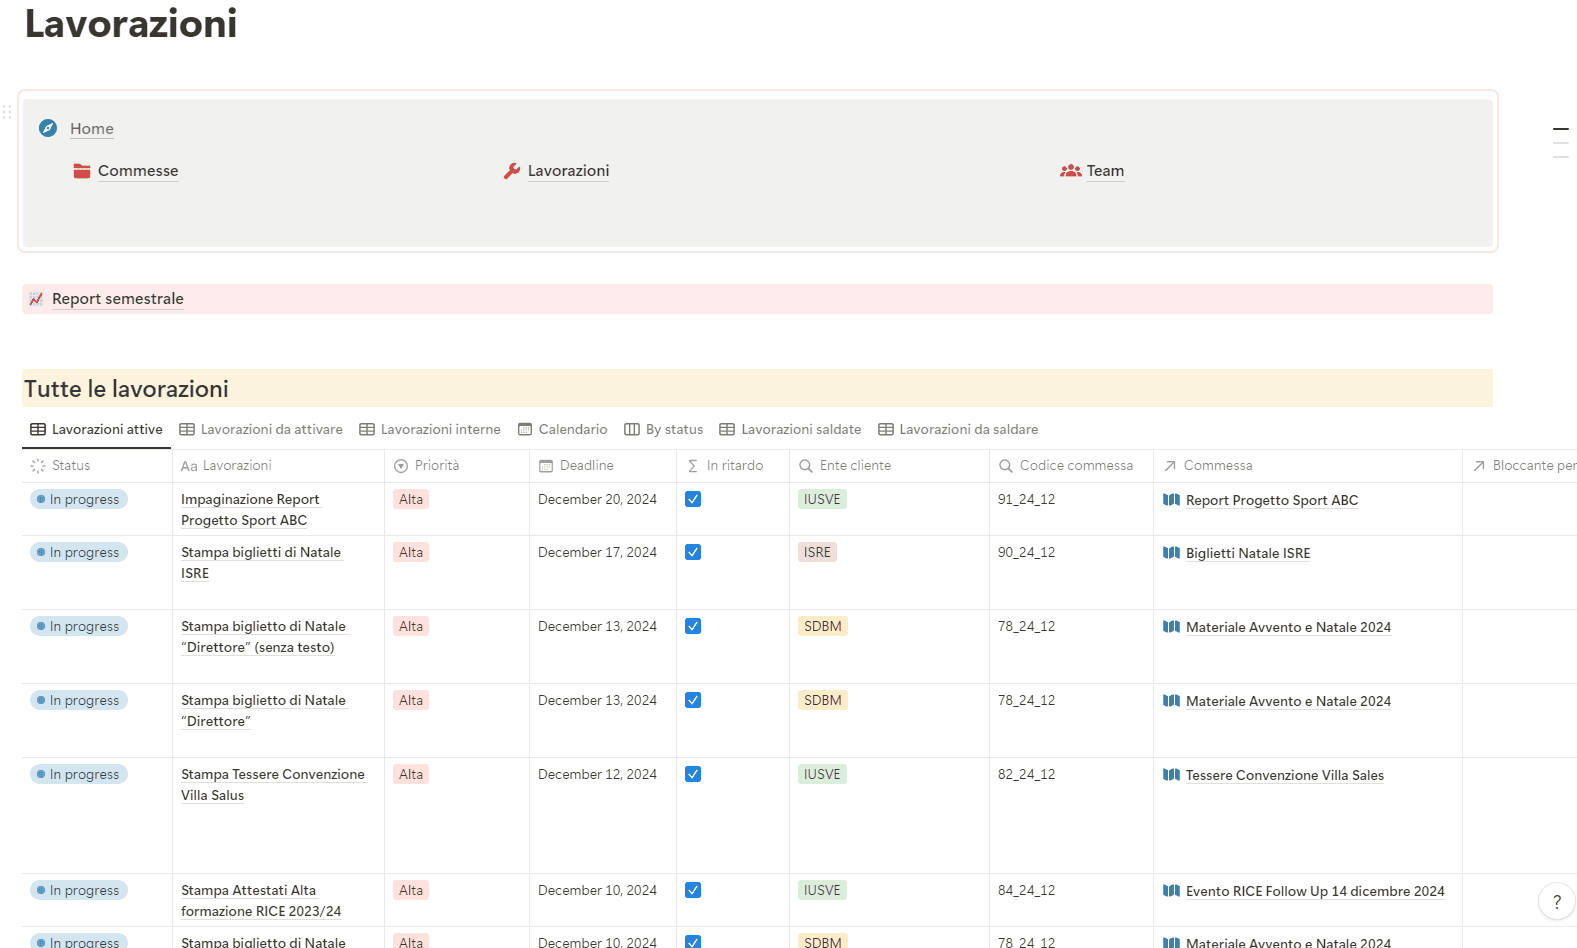Click the Lavorazioni page title
Screen dimensions: 1577x948
tap(131, 23)
